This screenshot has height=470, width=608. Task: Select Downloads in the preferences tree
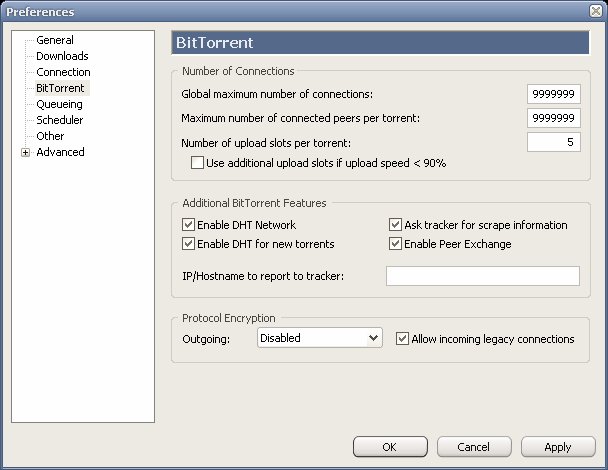coord(62,56)
